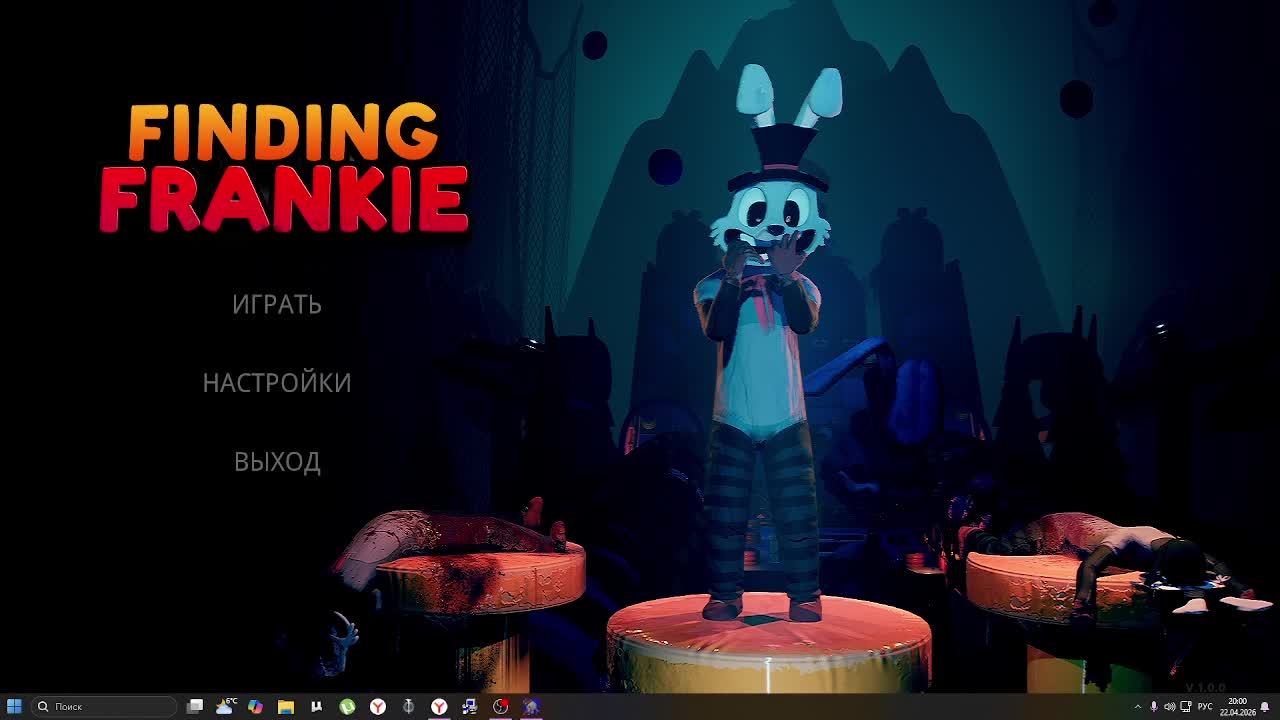1280x720 pixels.
Task: Click the microphone tray icon
Action: [1153, 707]
